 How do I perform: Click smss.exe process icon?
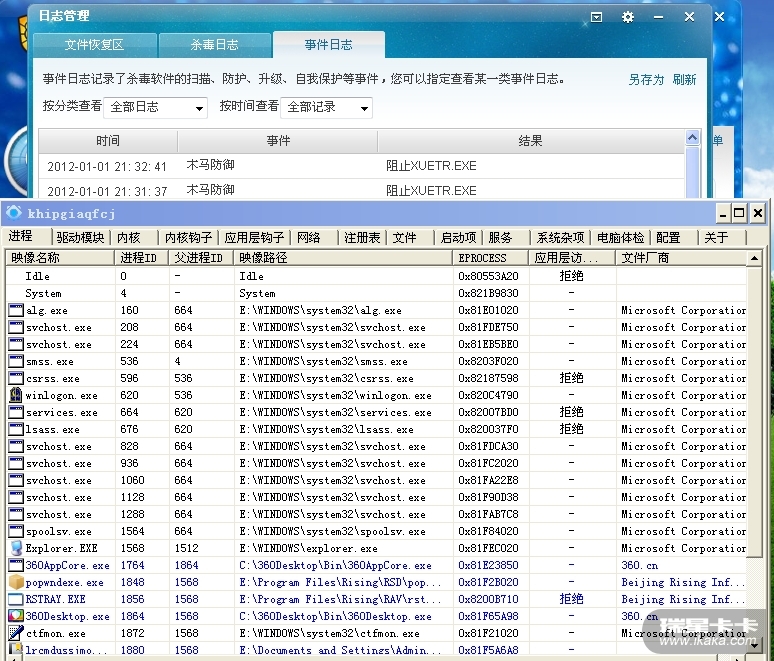(16, 361)
